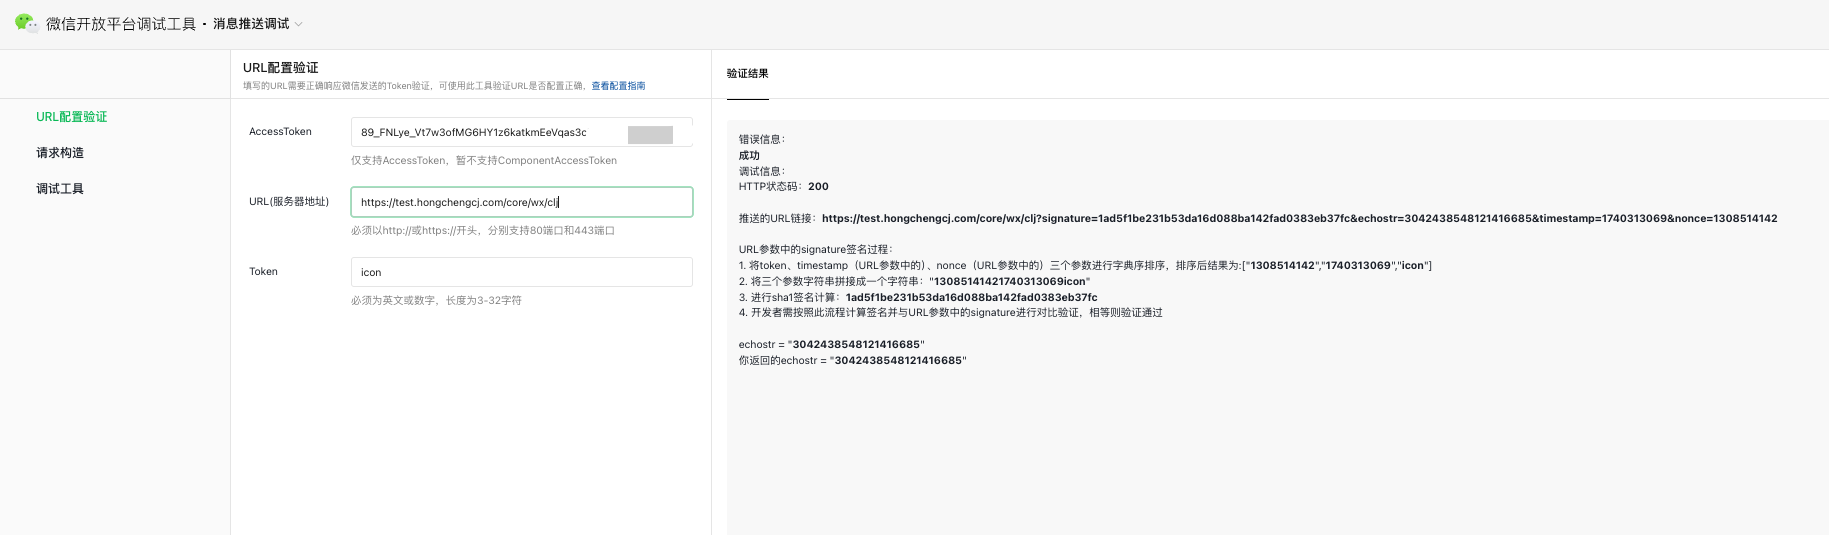This screenshot has width=1829, height=535.
Task: Click the dropdown chevron beside 消息推送调试
Action: click(298, 24)
